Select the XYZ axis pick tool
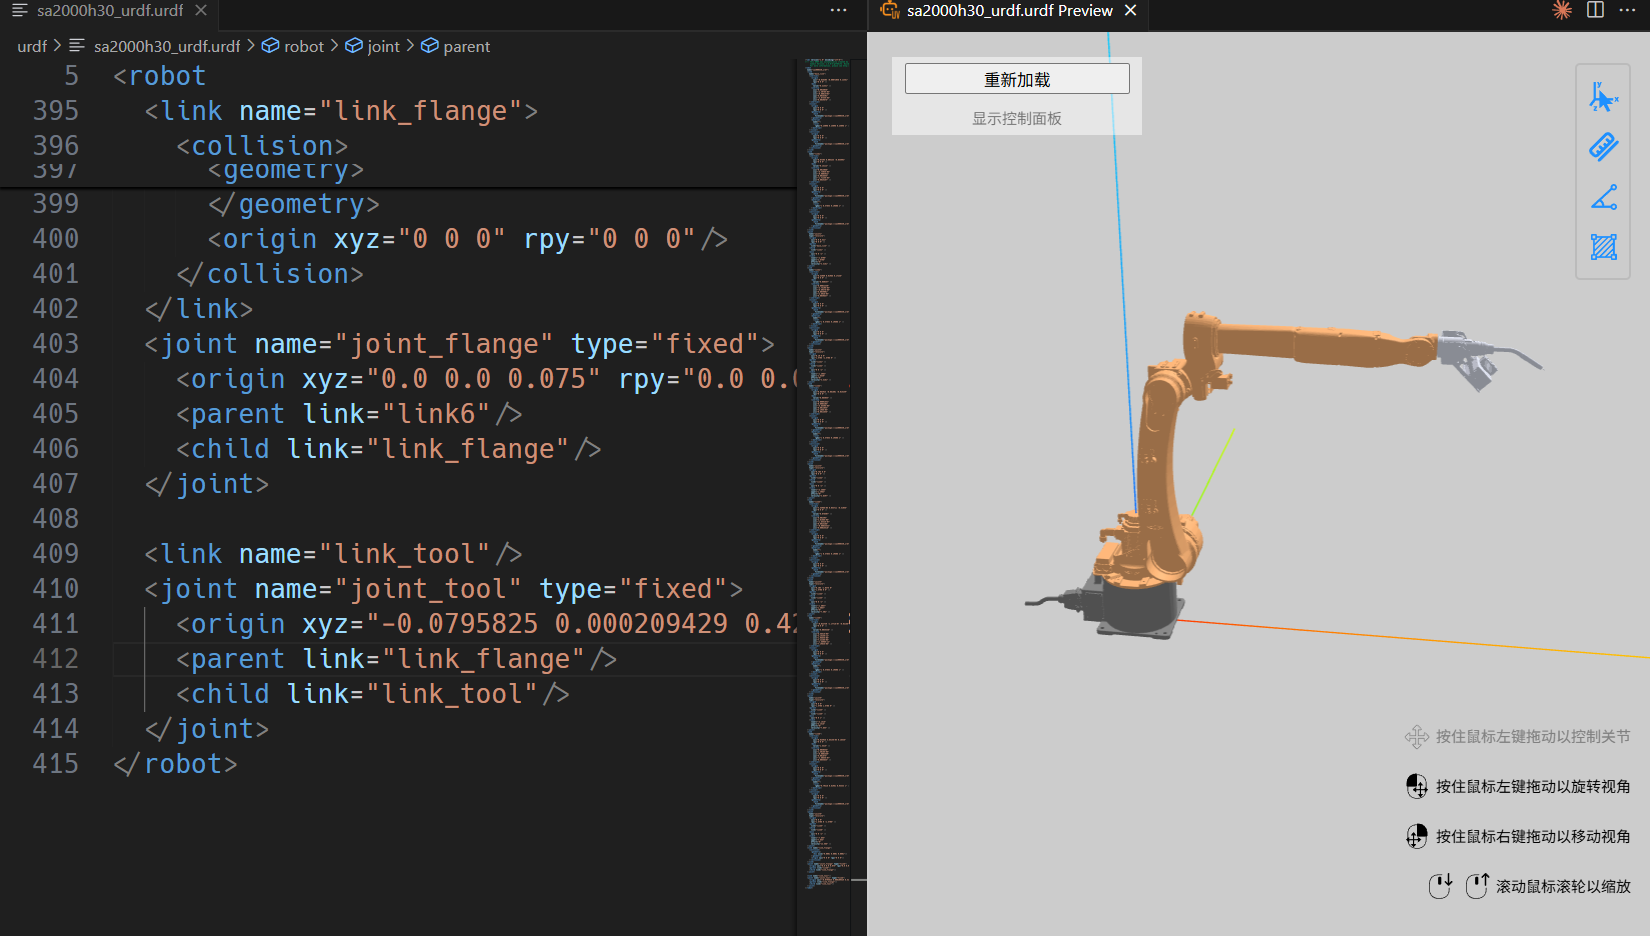 1603,98
